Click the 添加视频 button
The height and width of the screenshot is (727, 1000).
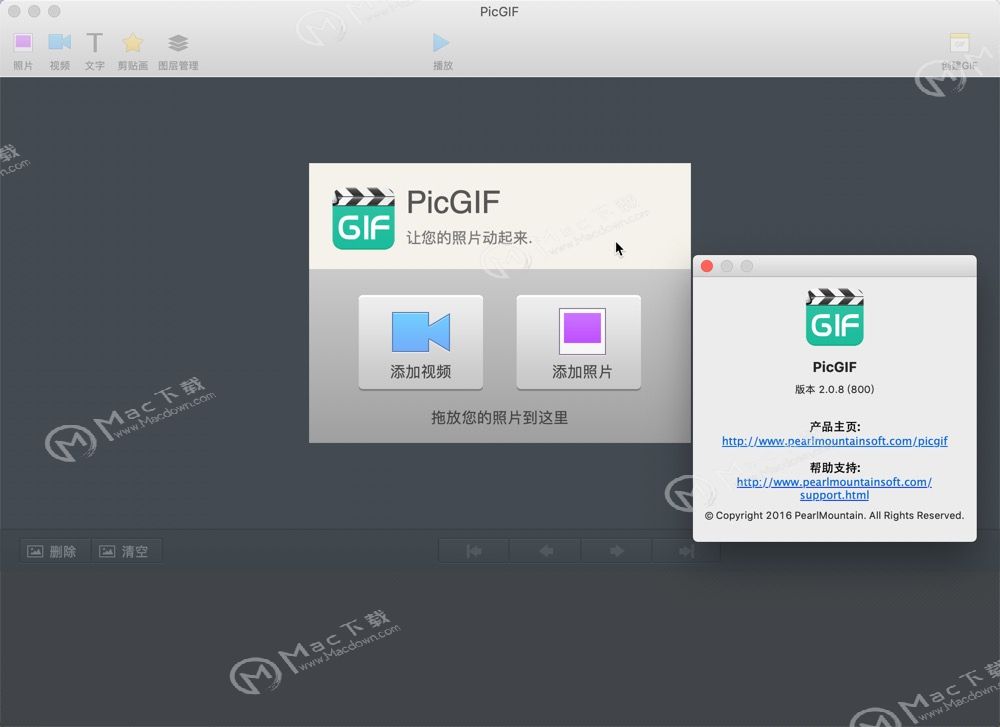click(420, 342)
